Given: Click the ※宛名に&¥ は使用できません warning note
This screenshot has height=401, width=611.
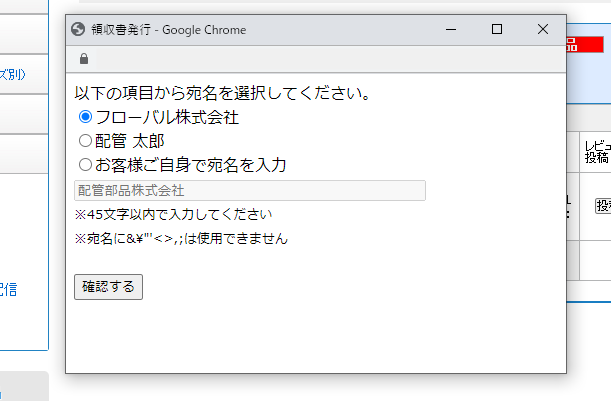Looking at the screenshot, I should point(181,239).
